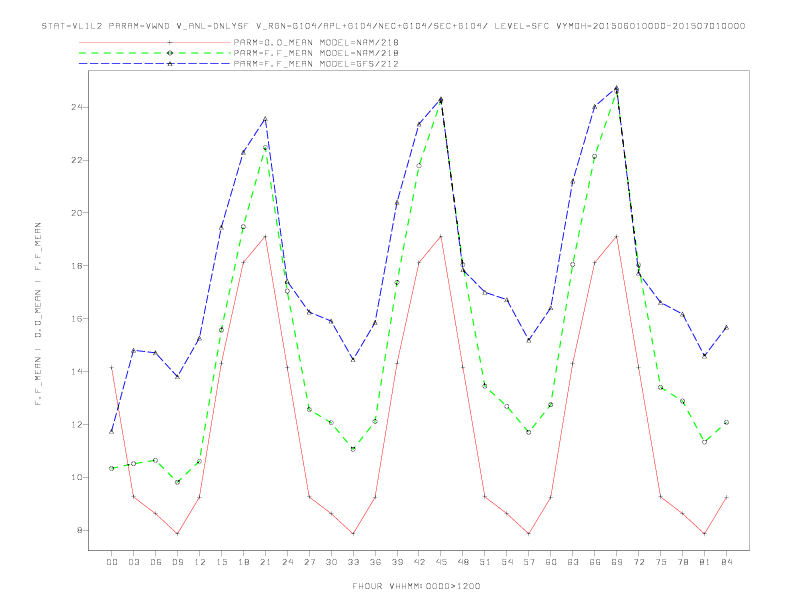Click green NAM circle marker at hour 84

[x=727, y=422]
